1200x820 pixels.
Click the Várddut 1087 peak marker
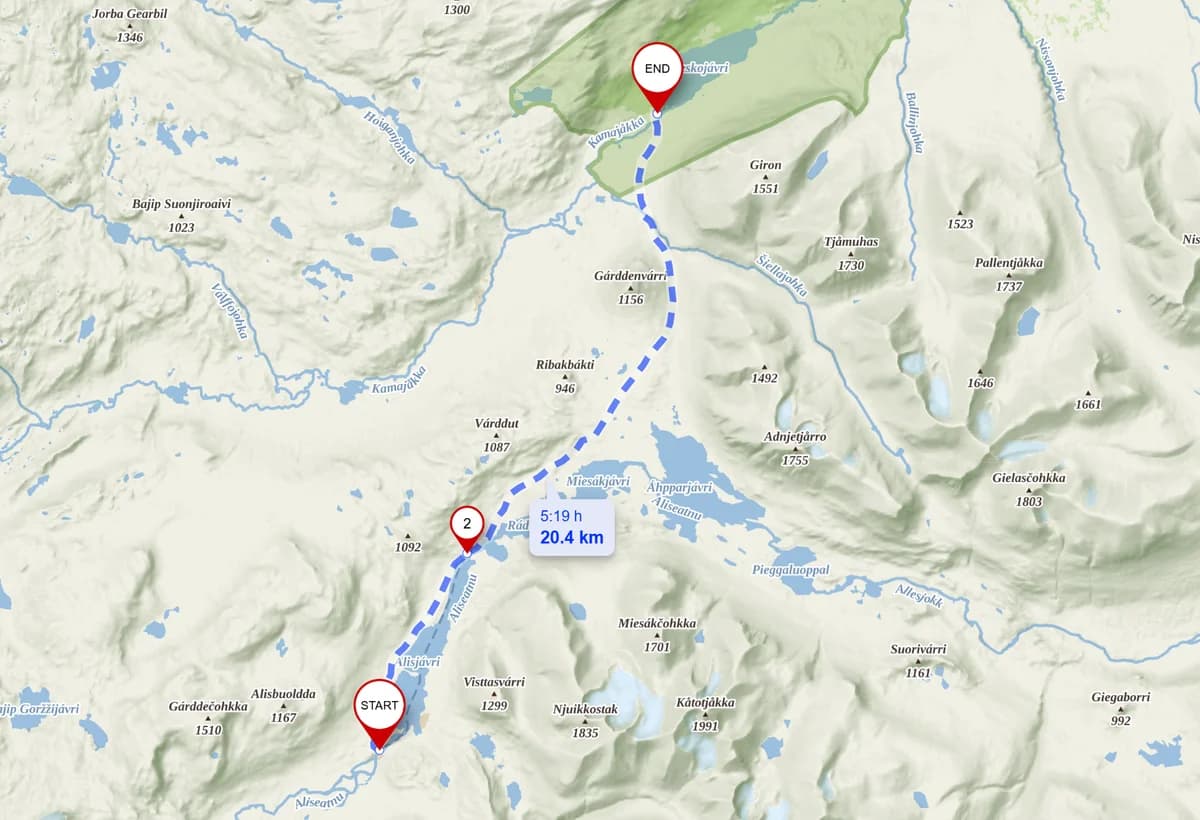[497, 435]
